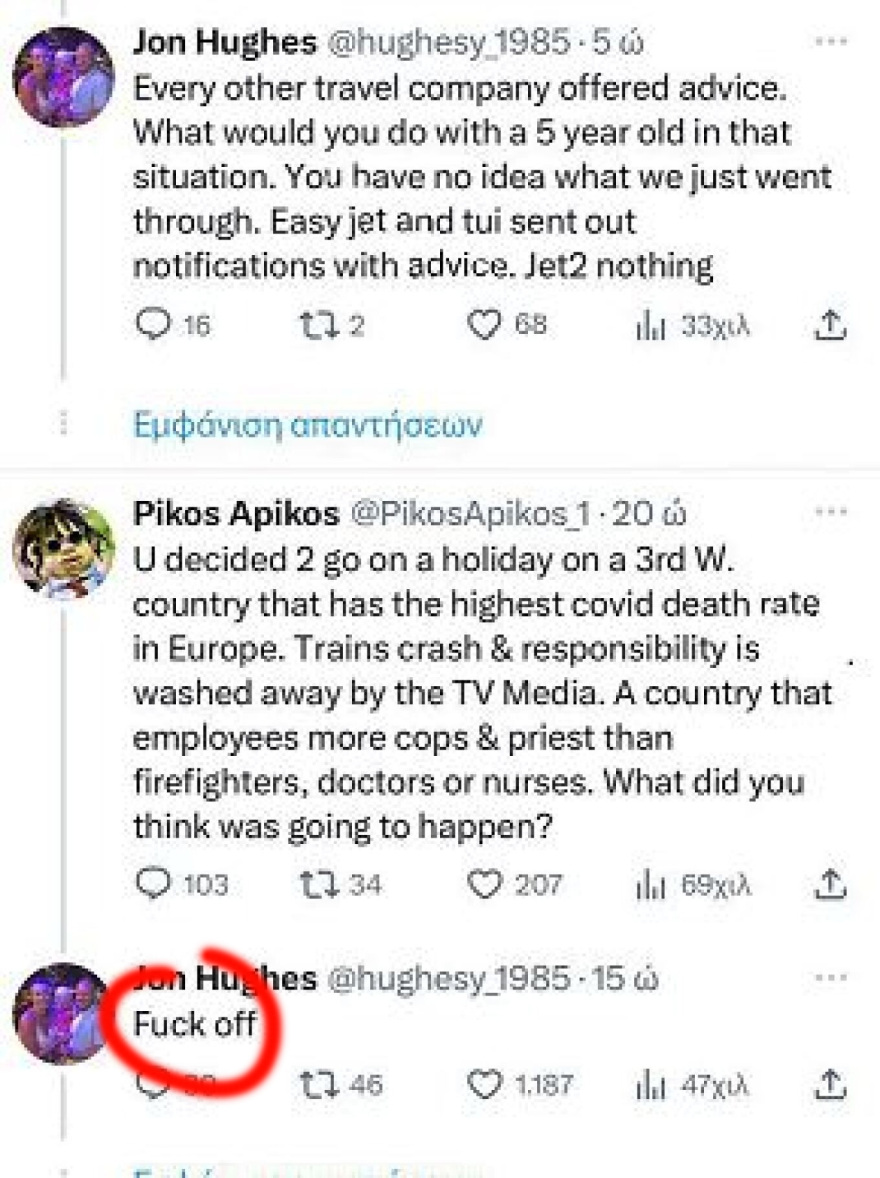Open more options on Jon Hughes' first tweet

tap(831, 42)
